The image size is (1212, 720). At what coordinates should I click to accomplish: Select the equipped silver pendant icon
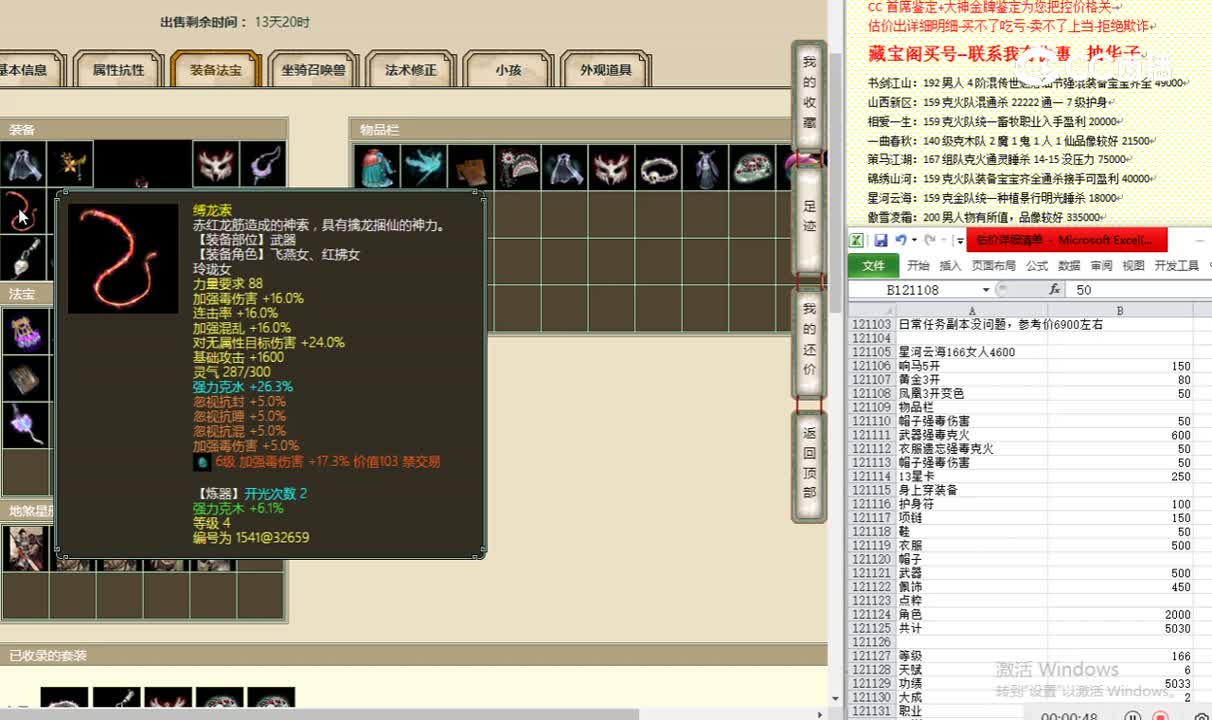pyautogui.click(x=23, y=258)
